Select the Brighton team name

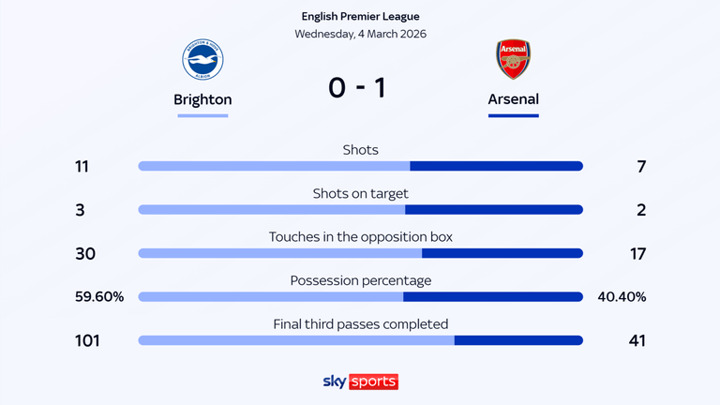202,100
